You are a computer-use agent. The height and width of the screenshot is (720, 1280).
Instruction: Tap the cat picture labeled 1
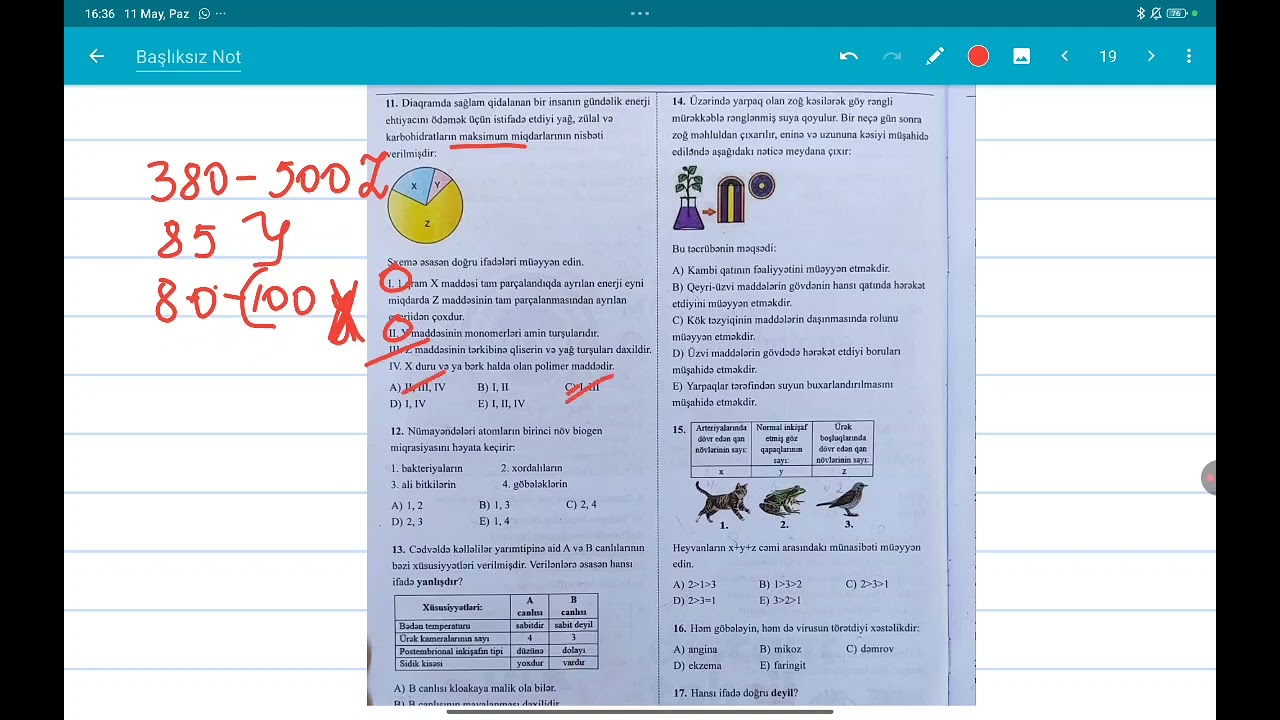coord(723,501)
